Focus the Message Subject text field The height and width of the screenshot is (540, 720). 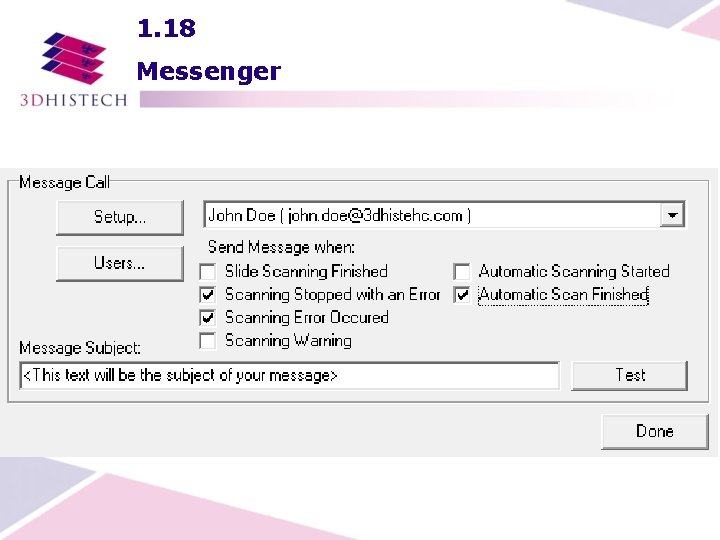[x=290, y=376]
